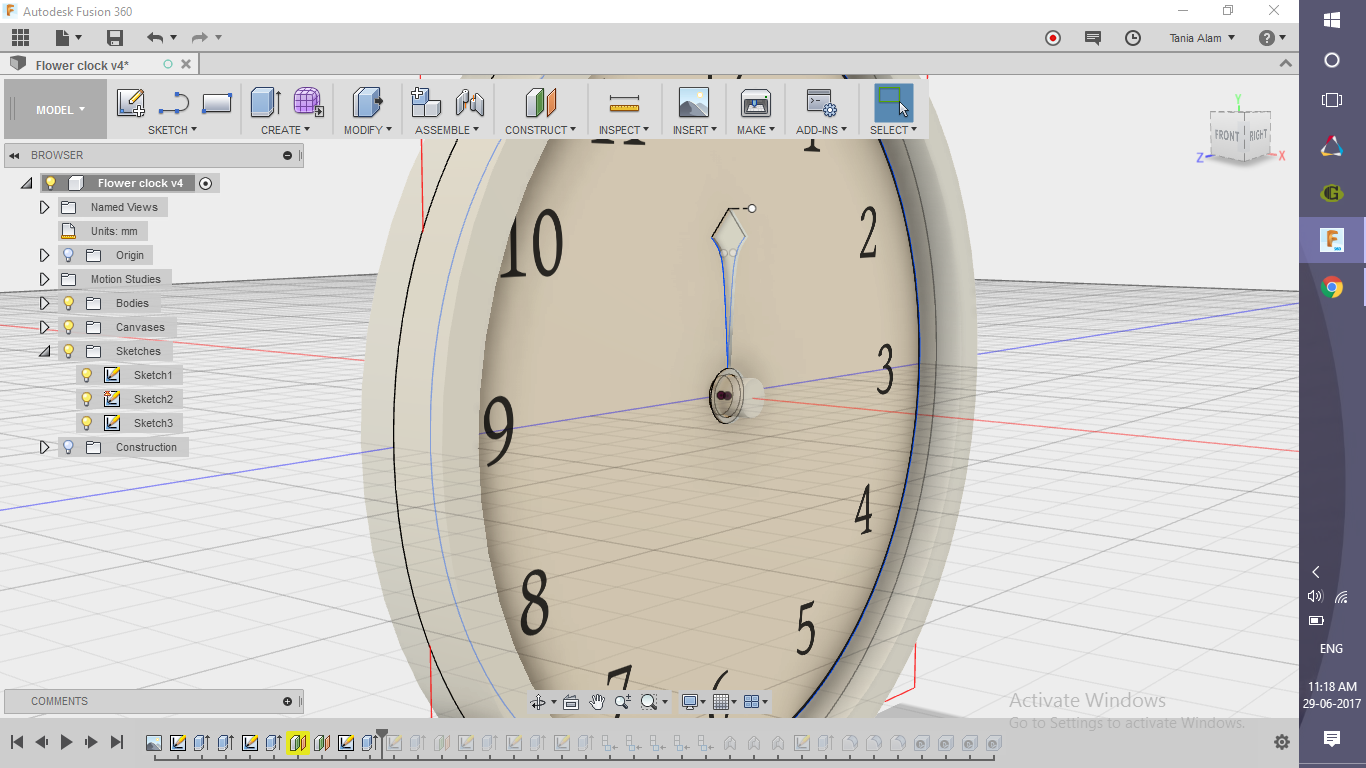Hide Sketch3 with its light bulb
Image resolution: width=1366 pixels, height=768 pixels.
pos(87,423)
